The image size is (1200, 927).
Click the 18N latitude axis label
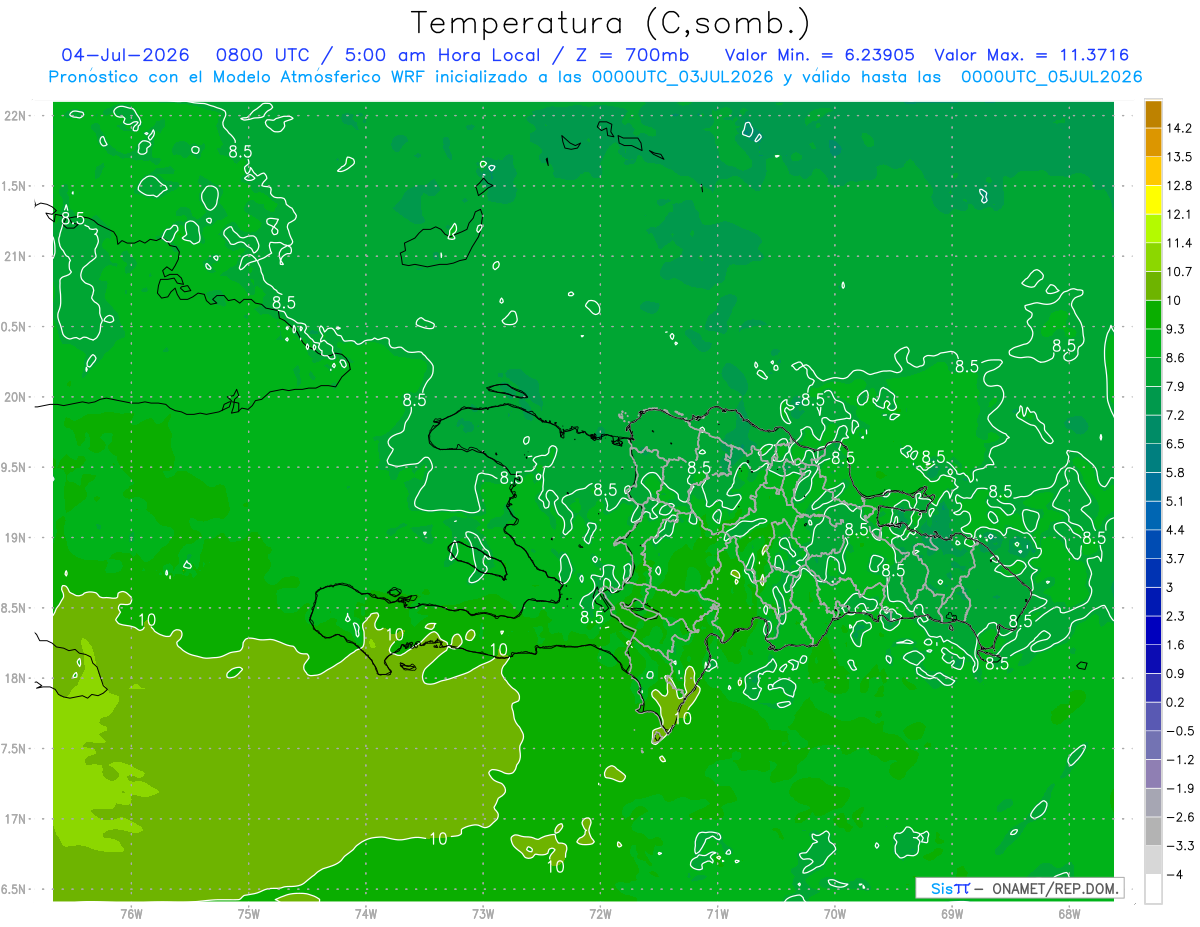[16, 679]
